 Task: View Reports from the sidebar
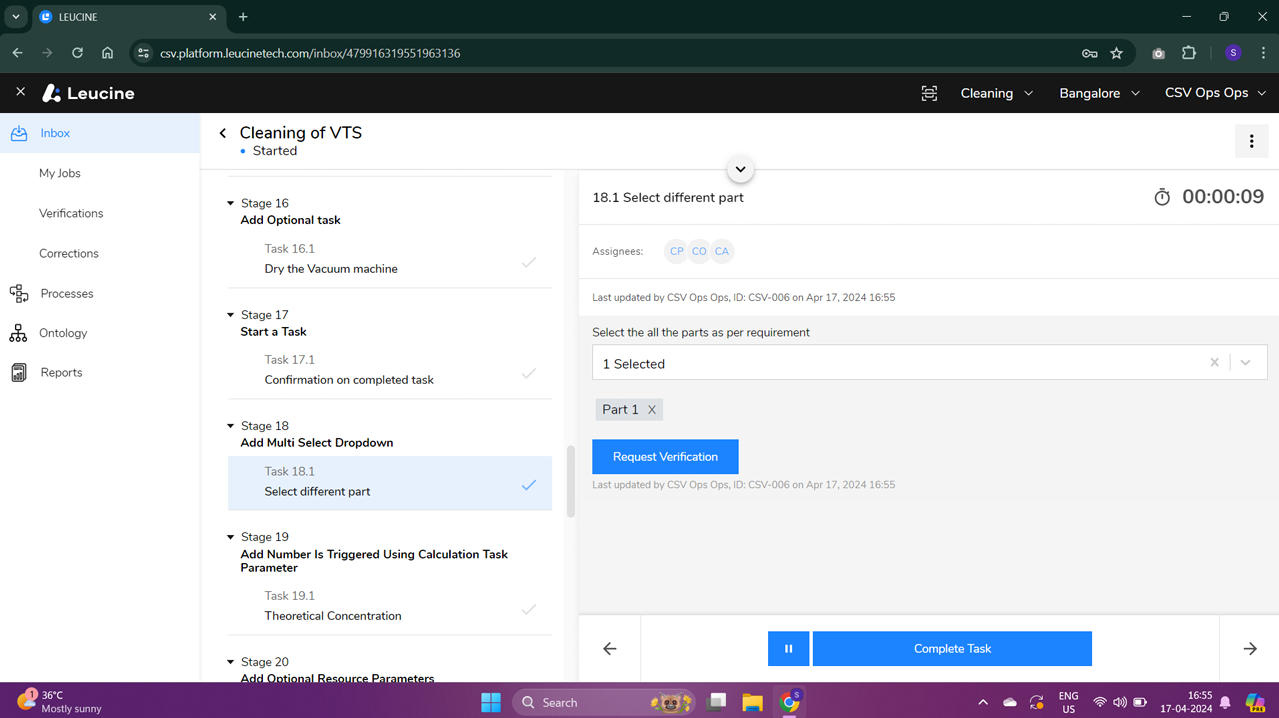60,372
